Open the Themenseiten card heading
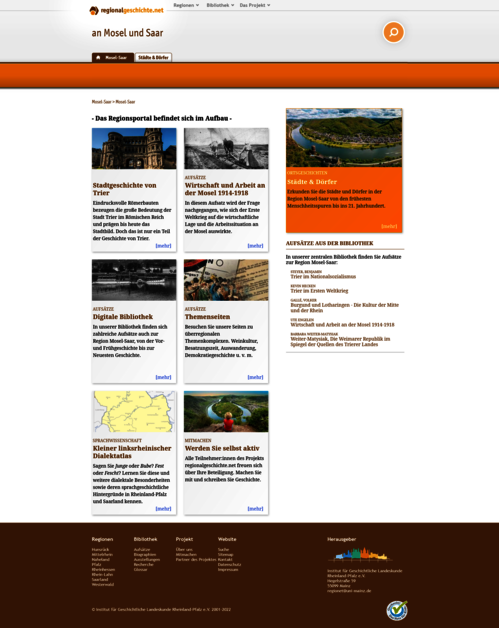The height and width of the screenshot is (628, 499). (x=207, y=317)
